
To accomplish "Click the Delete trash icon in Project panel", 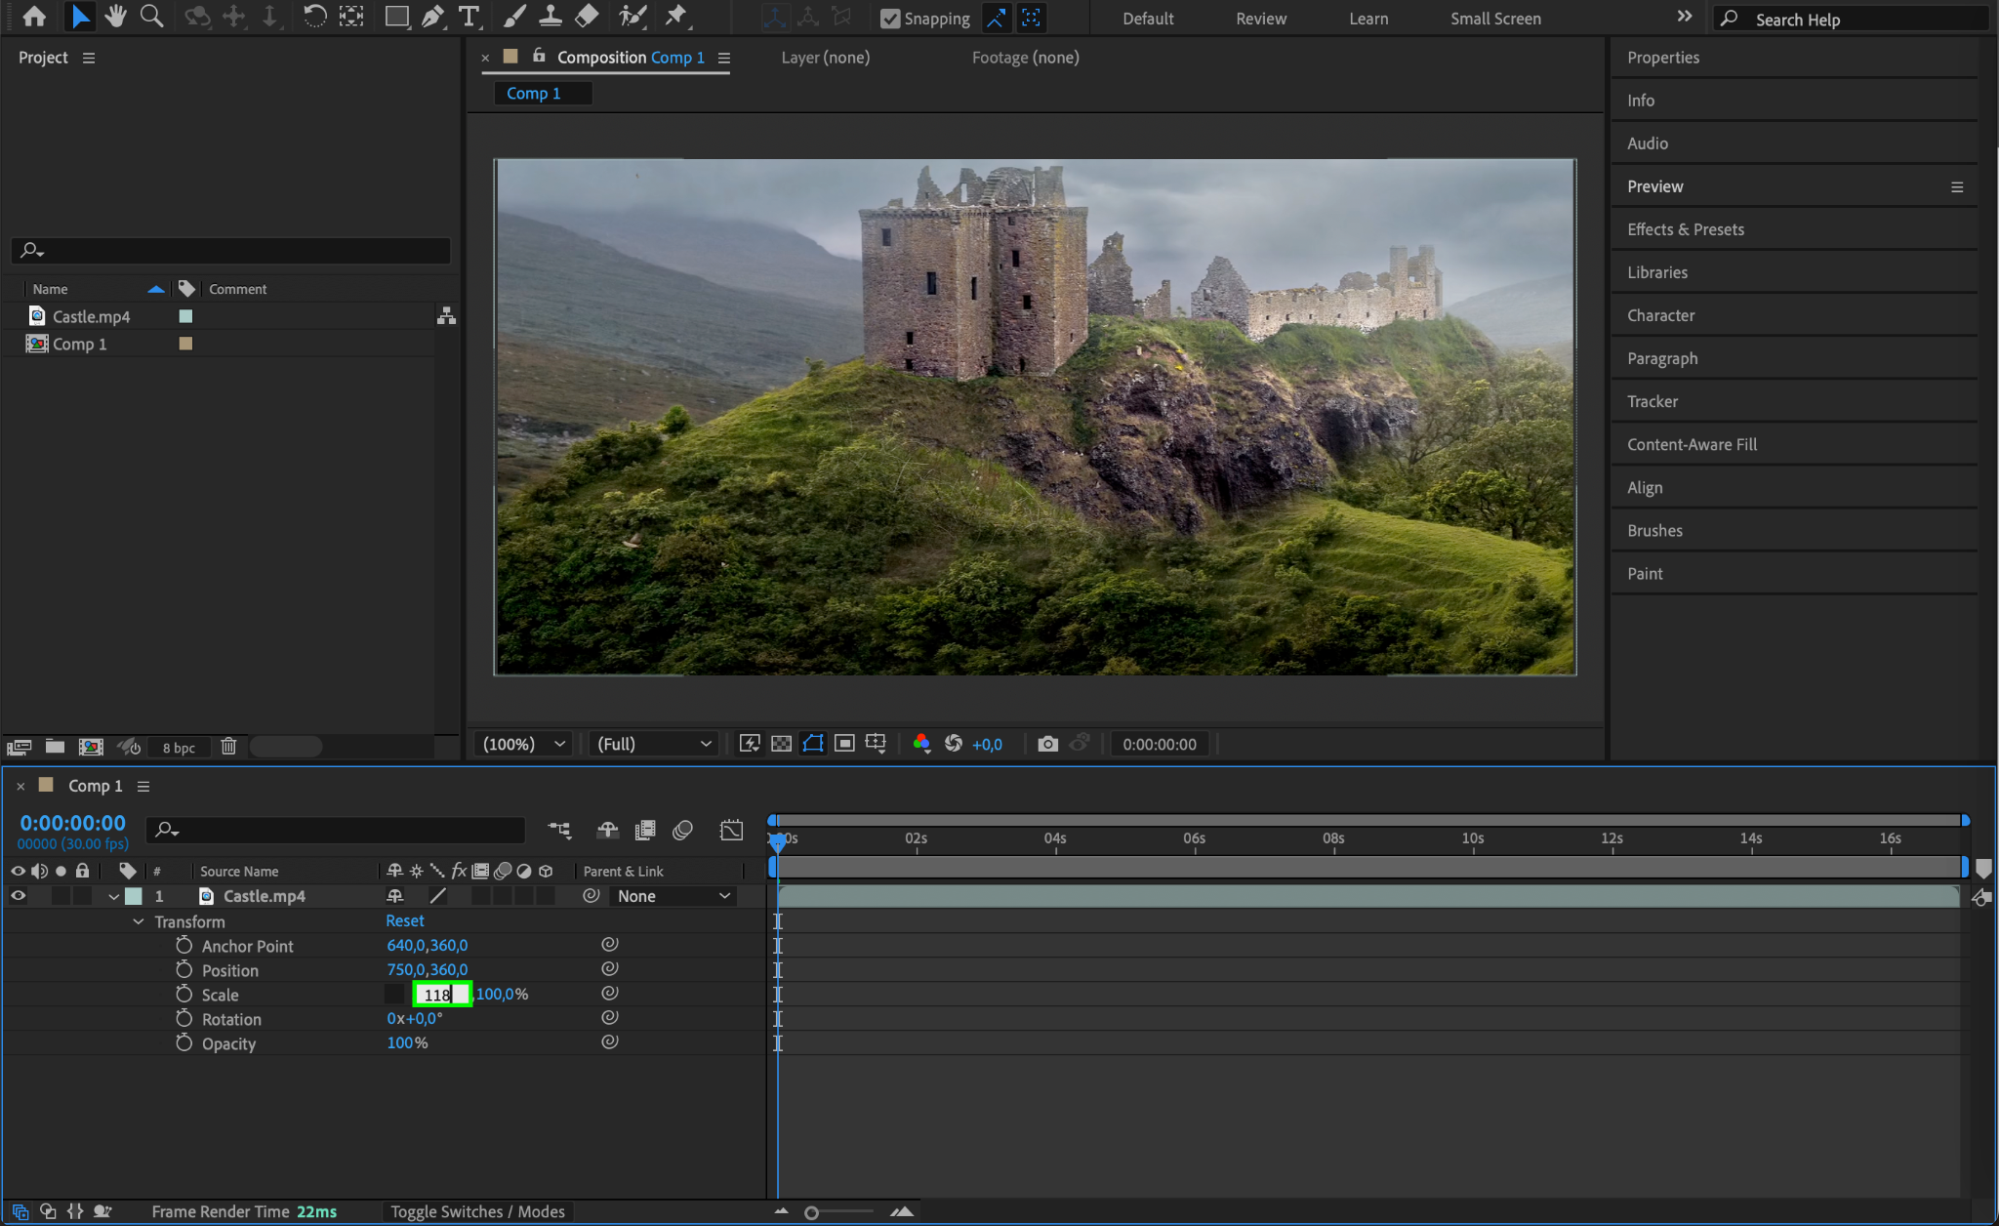I will point(228,747).
